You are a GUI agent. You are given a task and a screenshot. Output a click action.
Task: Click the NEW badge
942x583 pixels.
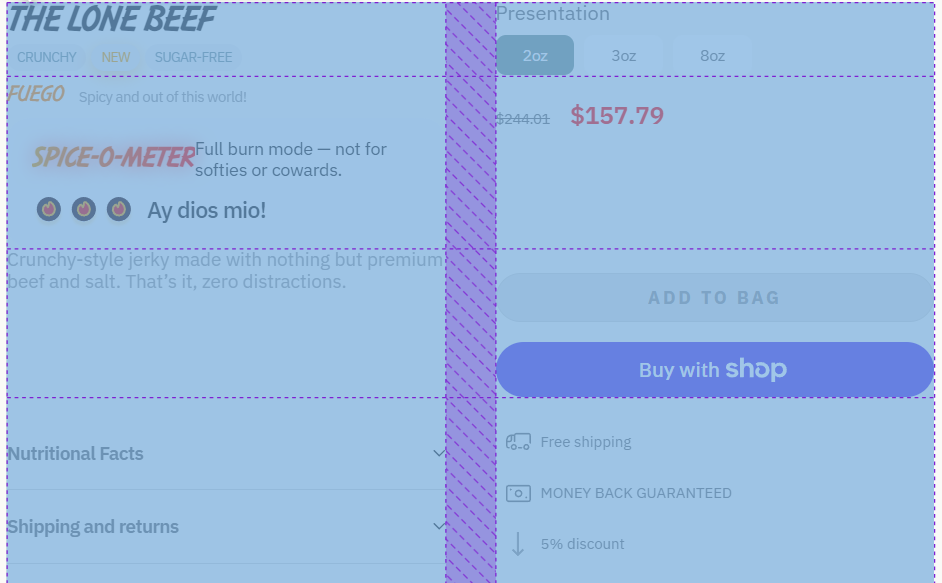(x=116, y=57)
